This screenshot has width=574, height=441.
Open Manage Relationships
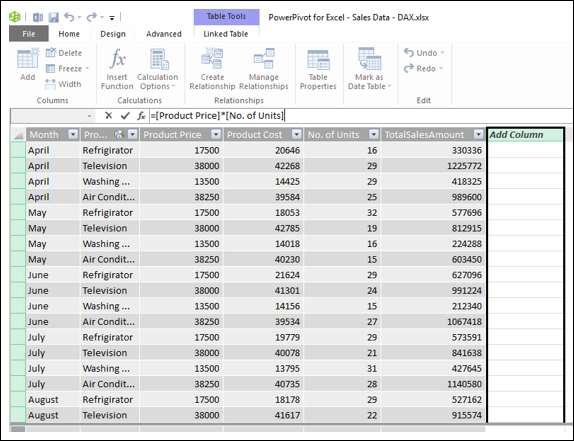(264, 70)
